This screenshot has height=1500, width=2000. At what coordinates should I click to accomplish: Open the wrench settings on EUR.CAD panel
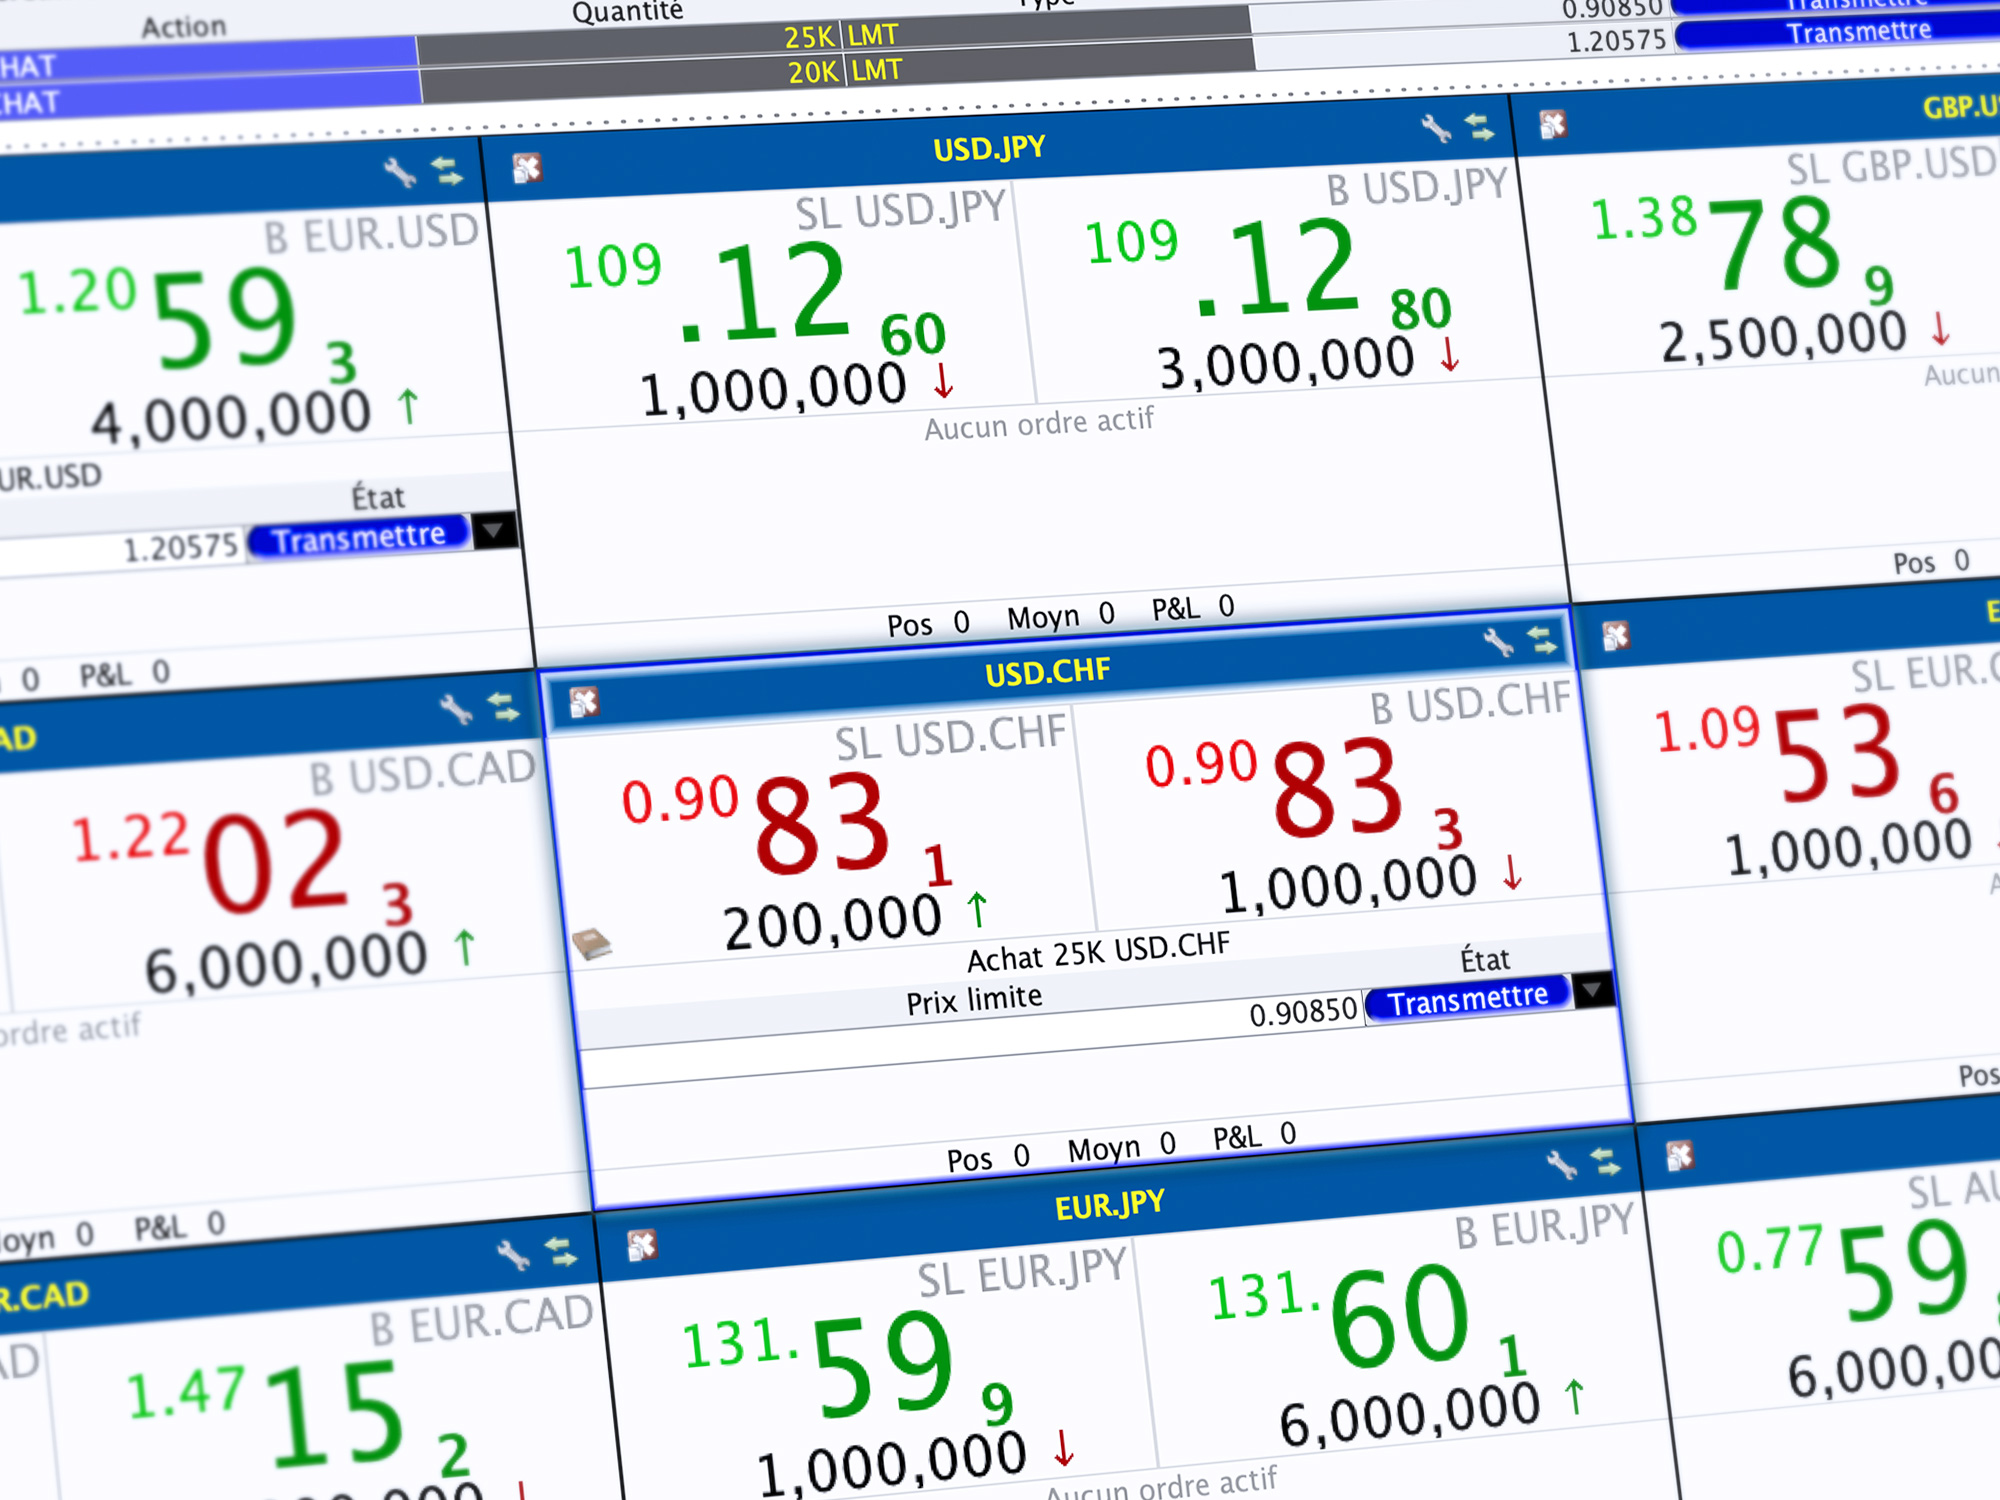tap(513, 1255)
